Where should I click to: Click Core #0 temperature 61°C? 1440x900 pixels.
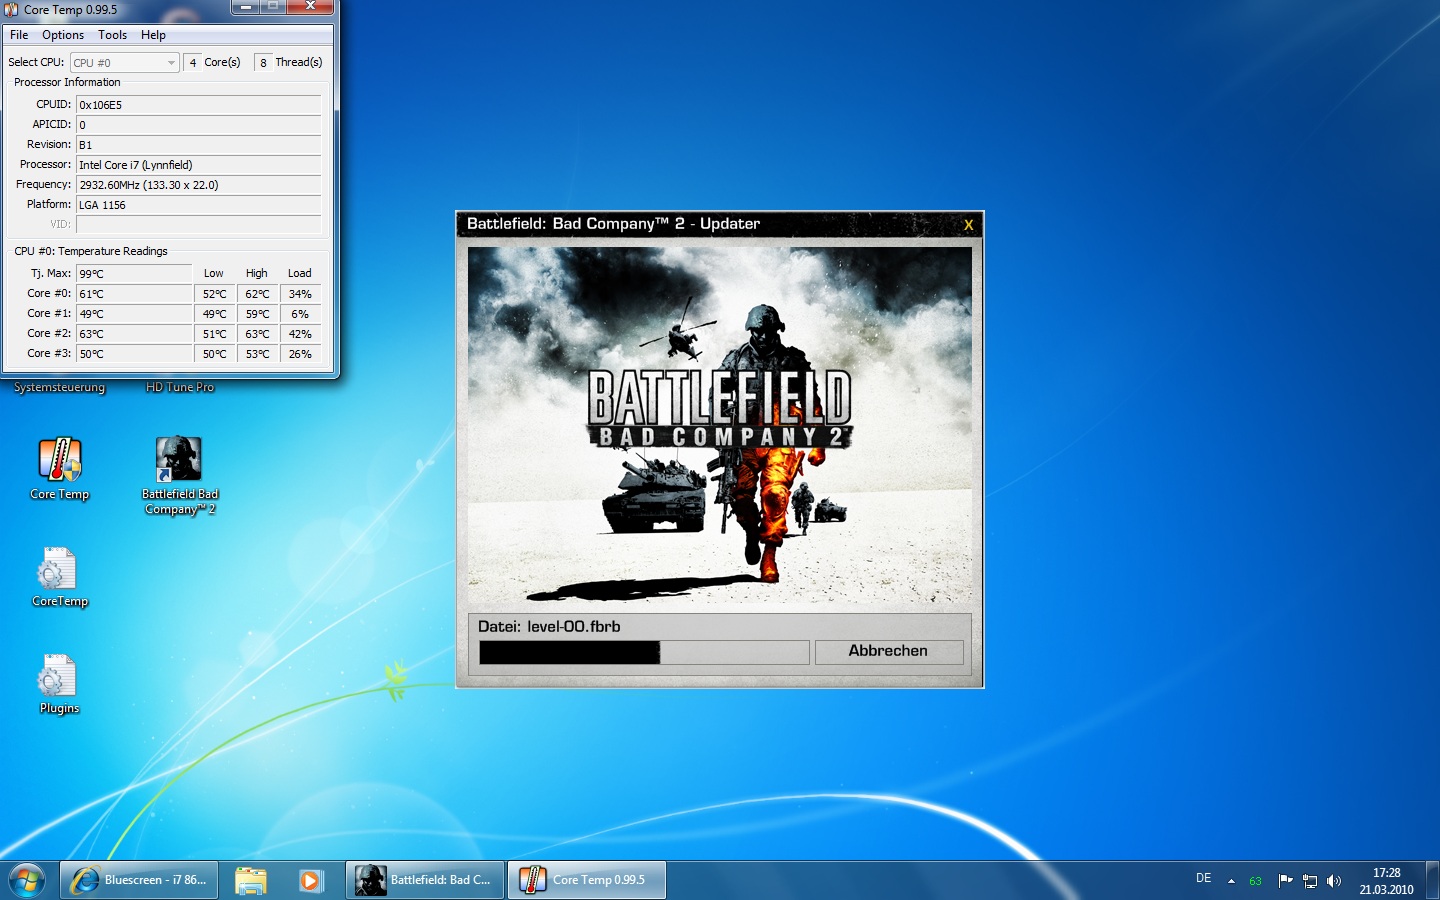(134, 294)
